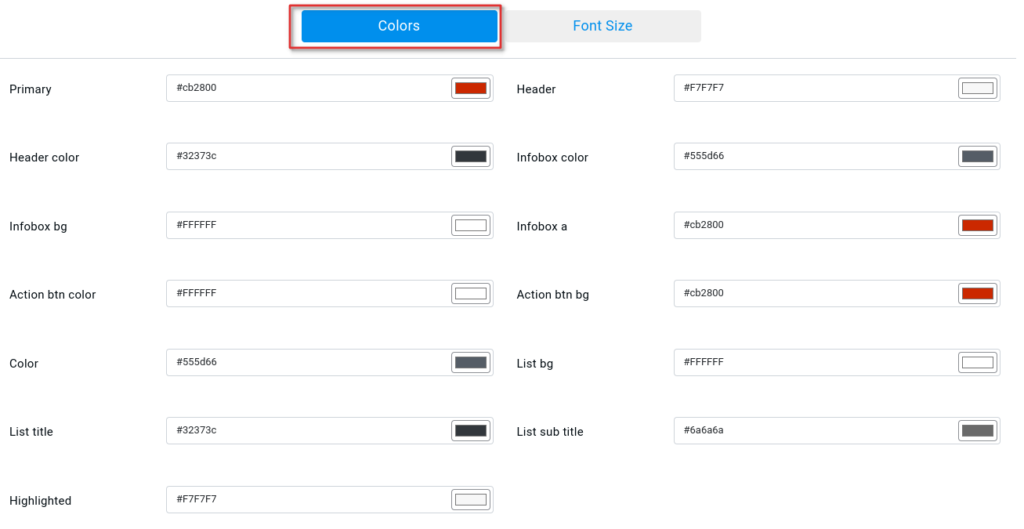
Task: Click the List title label
Action: 31,432
